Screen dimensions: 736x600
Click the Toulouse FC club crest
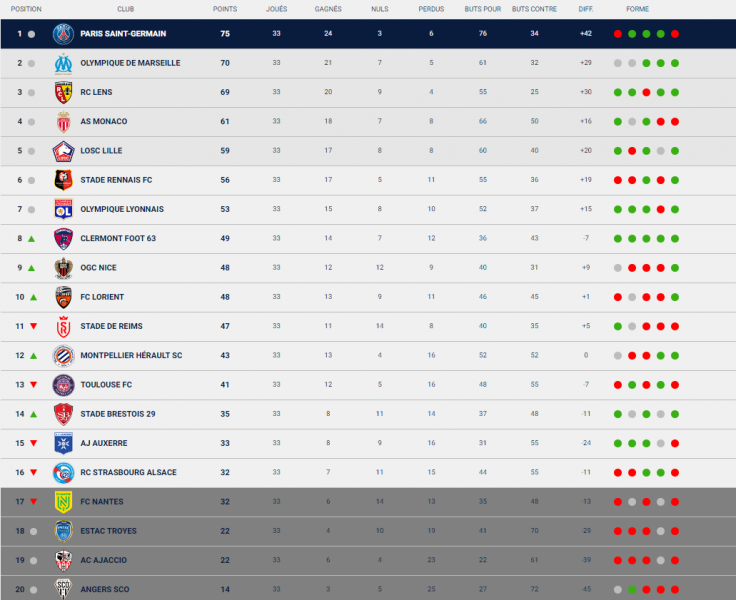click(64, 385)
